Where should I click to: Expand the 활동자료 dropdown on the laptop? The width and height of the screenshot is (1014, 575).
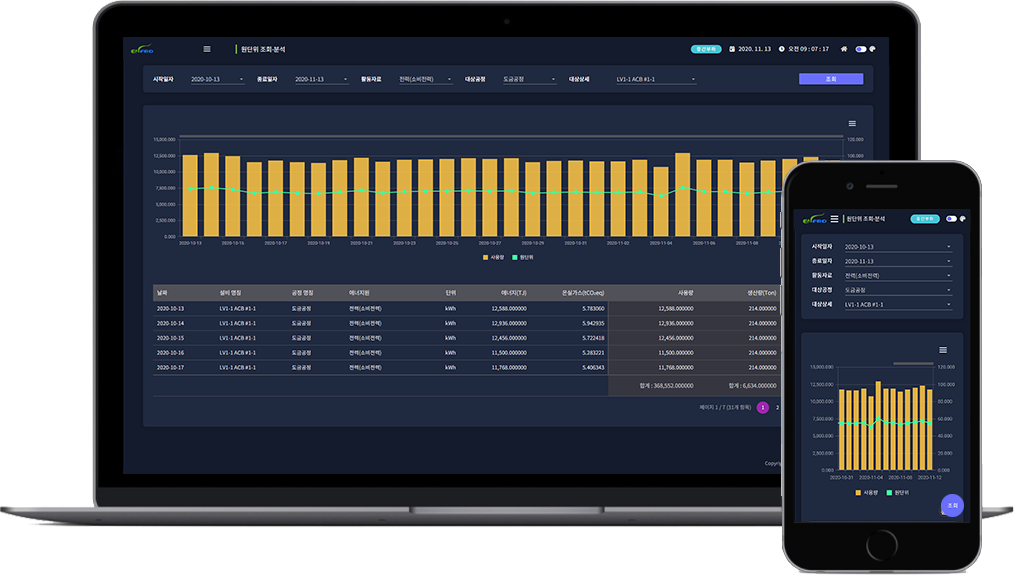[426, 79]
